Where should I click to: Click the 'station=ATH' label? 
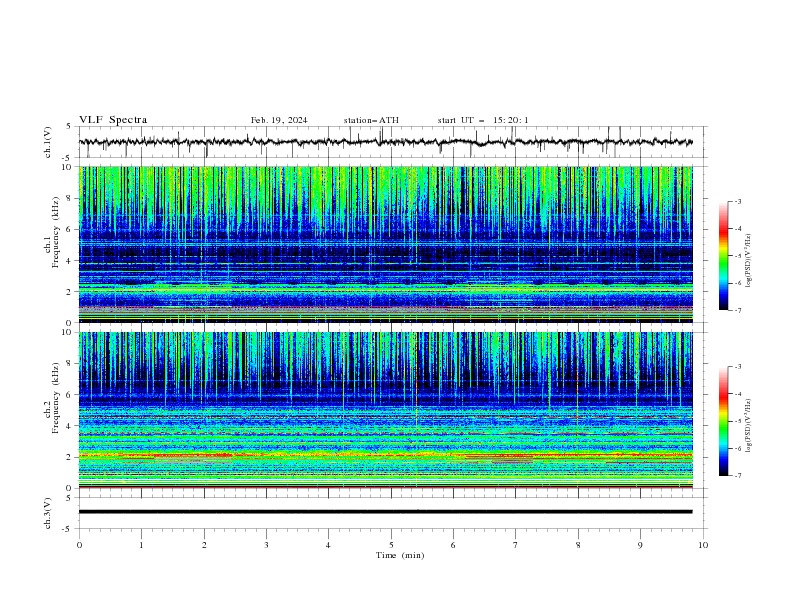point(371,120)
